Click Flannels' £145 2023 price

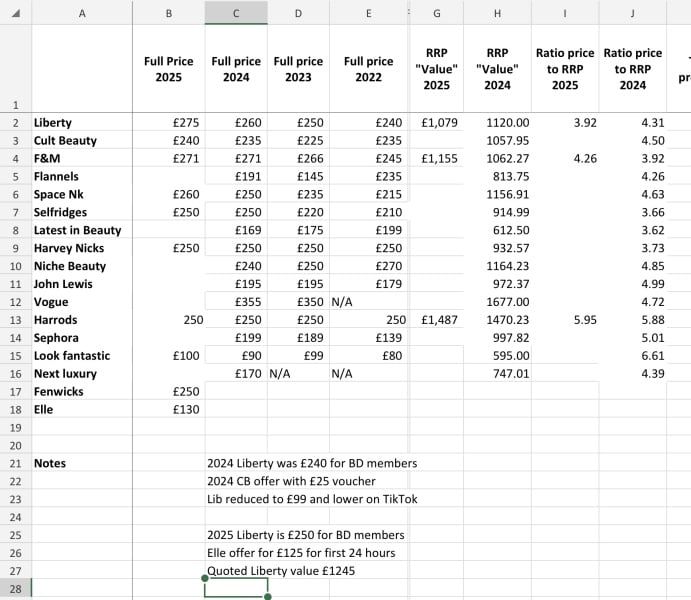298,176
